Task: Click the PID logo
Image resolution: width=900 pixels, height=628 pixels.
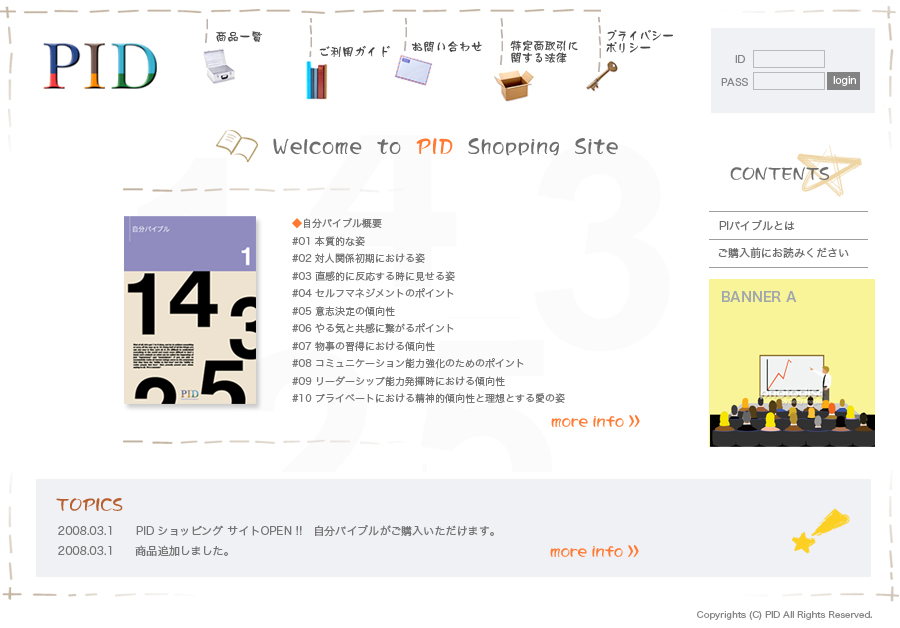Action: coord(100,66)
